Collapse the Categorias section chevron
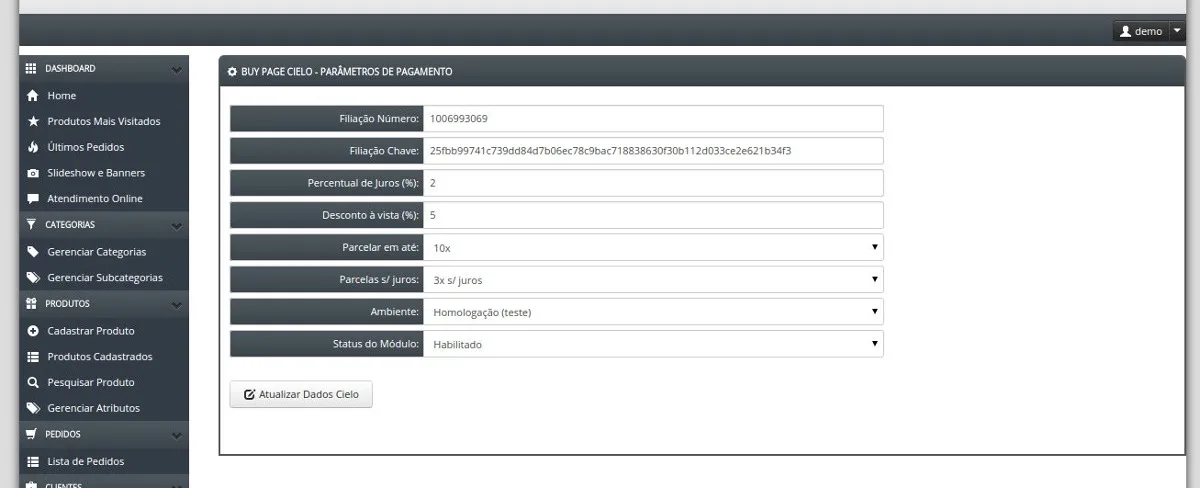This screenshot has width=1200, height=488. (177, 226)
